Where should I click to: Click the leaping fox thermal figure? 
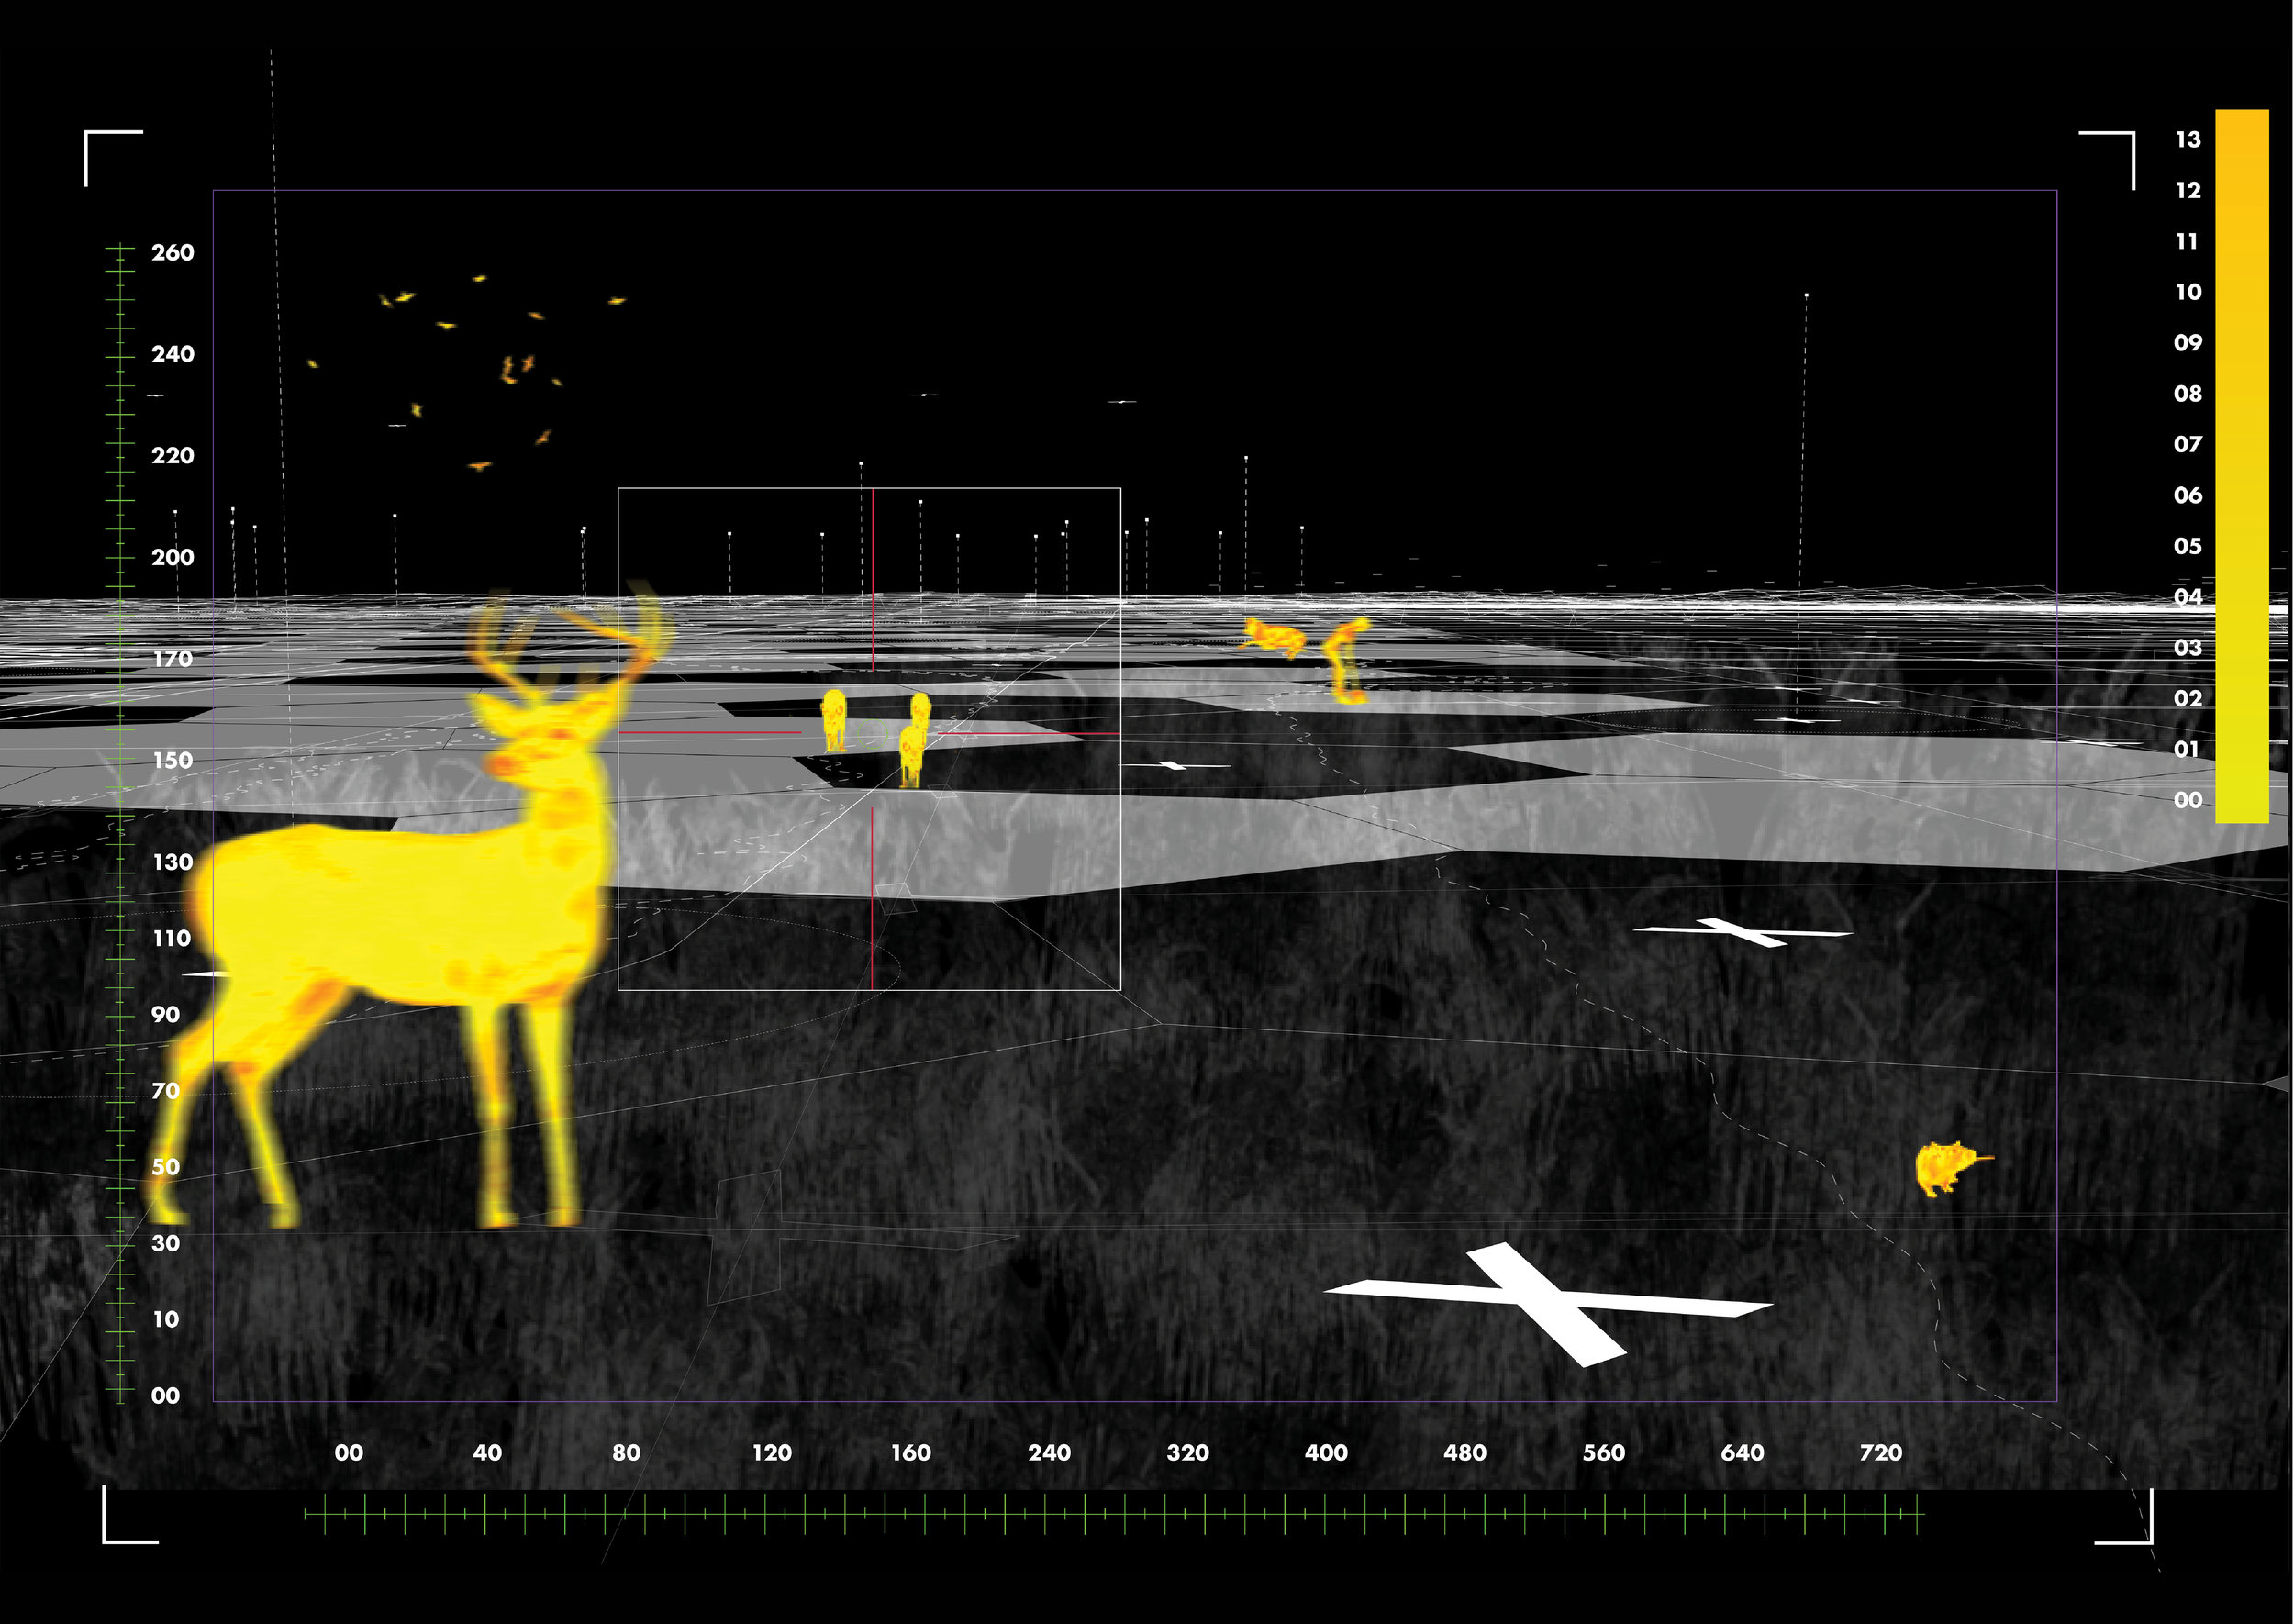1274,637
